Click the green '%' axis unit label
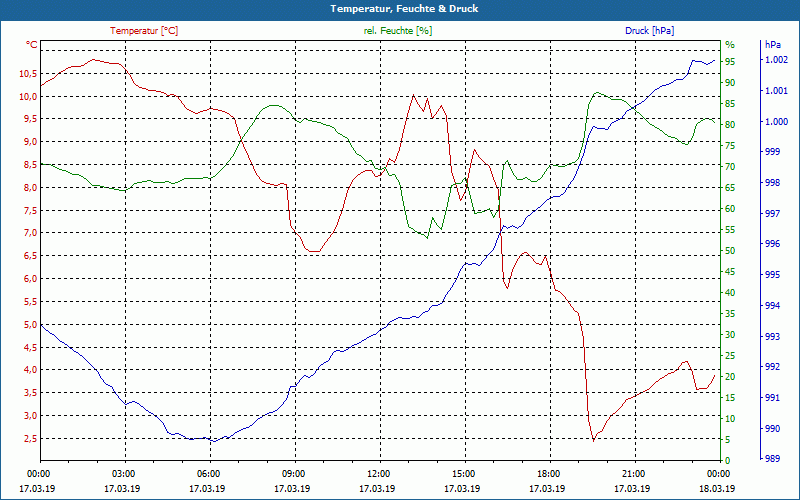 [730, 45]
